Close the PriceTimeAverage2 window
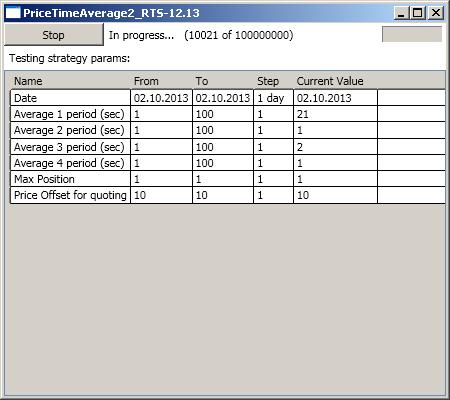 (x=436, y=13)
